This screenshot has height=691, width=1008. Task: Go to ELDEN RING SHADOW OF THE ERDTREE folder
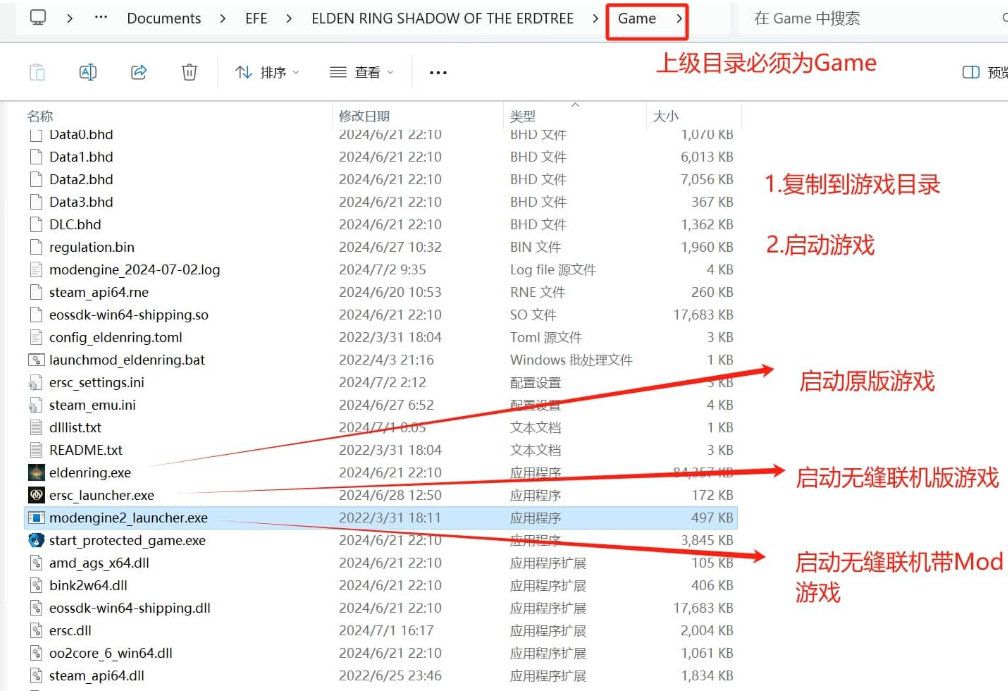[443, 18]
